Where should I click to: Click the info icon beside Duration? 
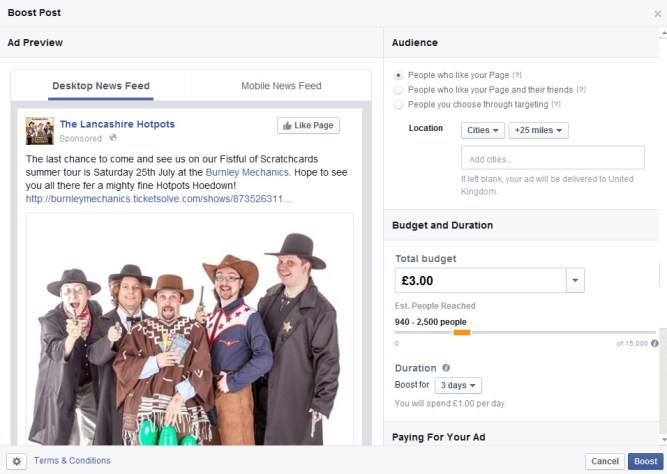[446, 368]
